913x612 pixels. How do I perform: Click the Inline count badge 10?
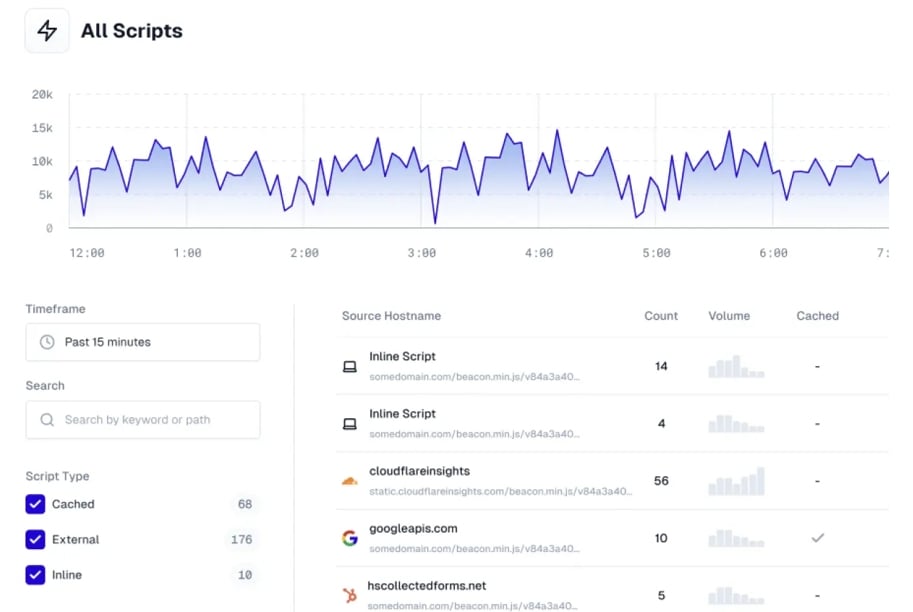(x=245, y=575)
